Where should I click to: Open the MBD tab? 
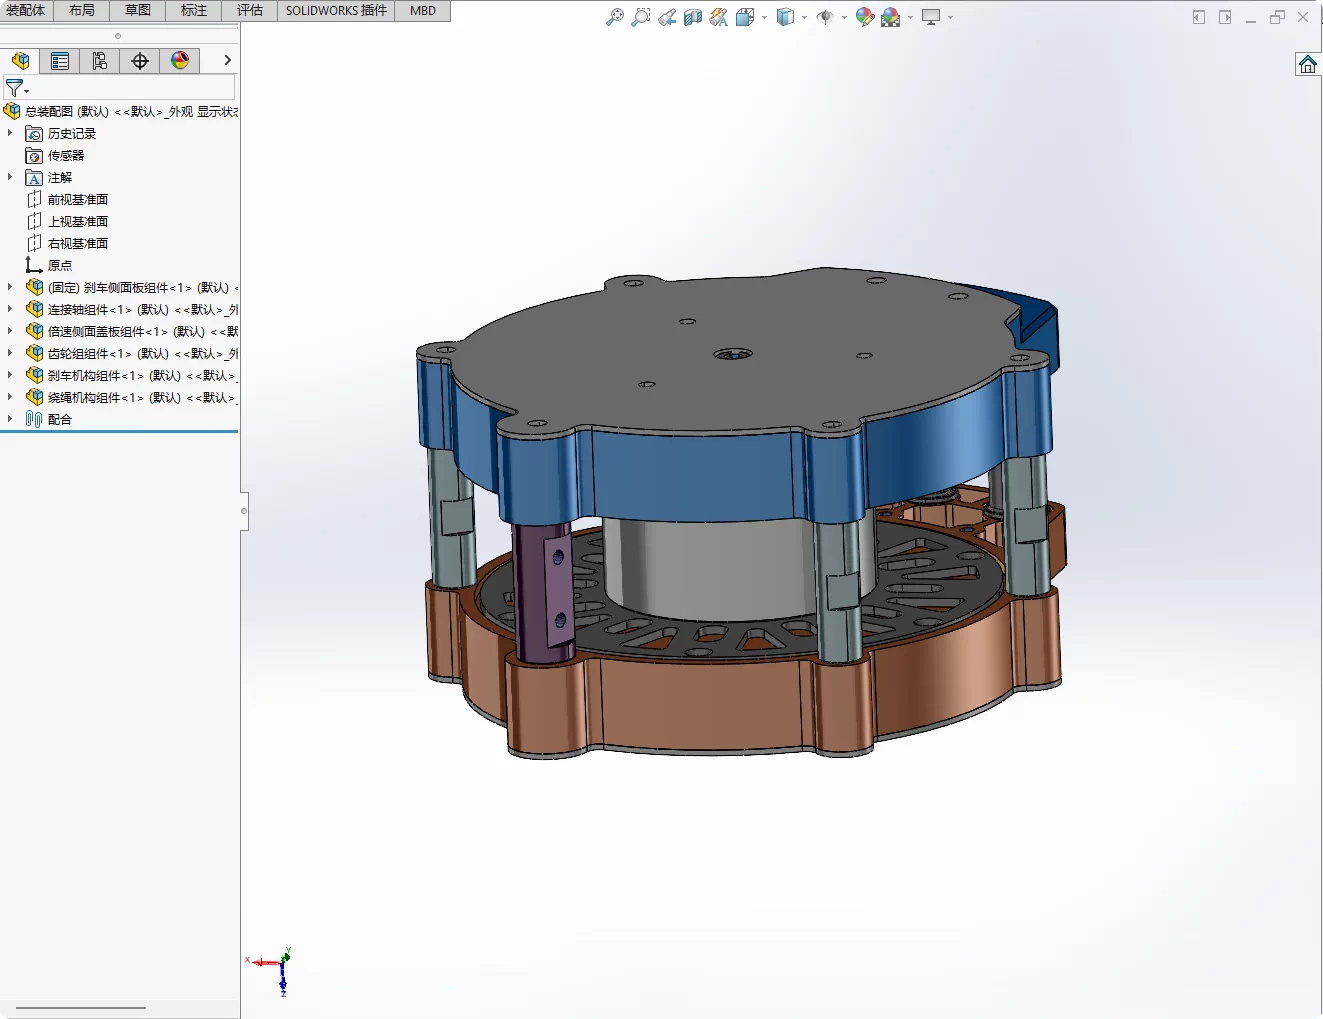pos(423,10)
